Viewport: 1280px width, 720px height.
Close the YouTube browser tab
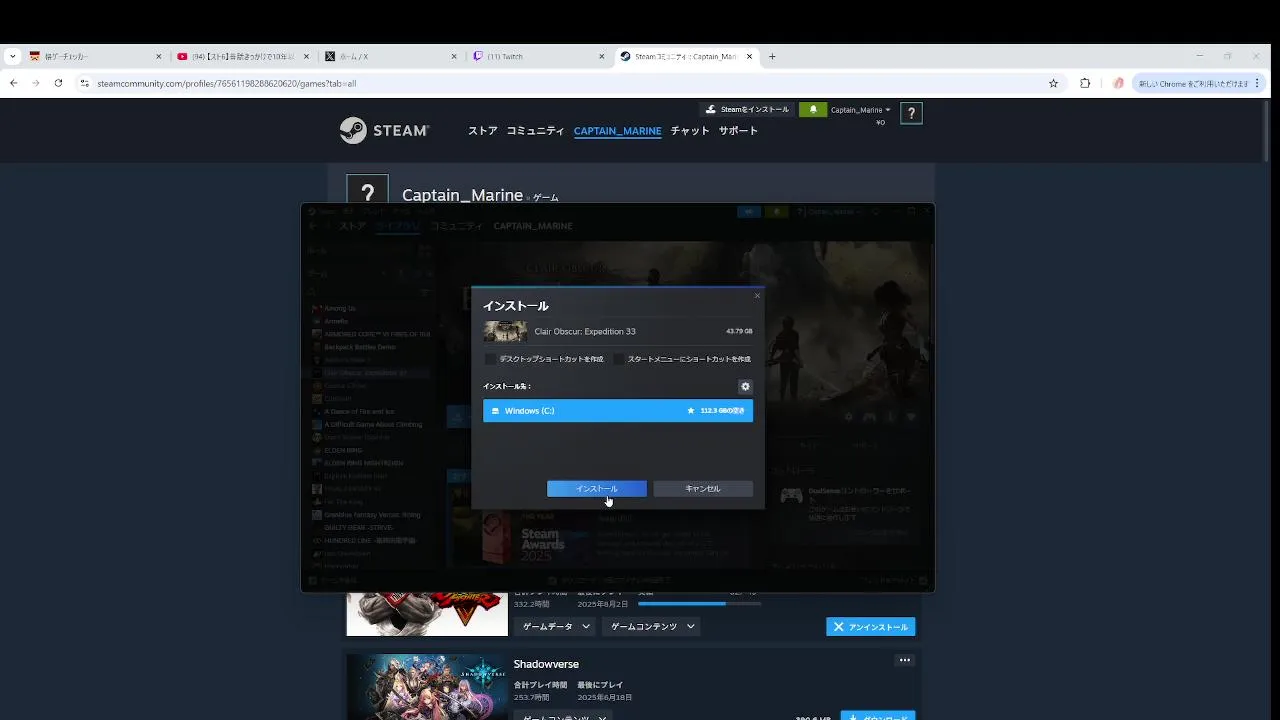pos(306,57)
